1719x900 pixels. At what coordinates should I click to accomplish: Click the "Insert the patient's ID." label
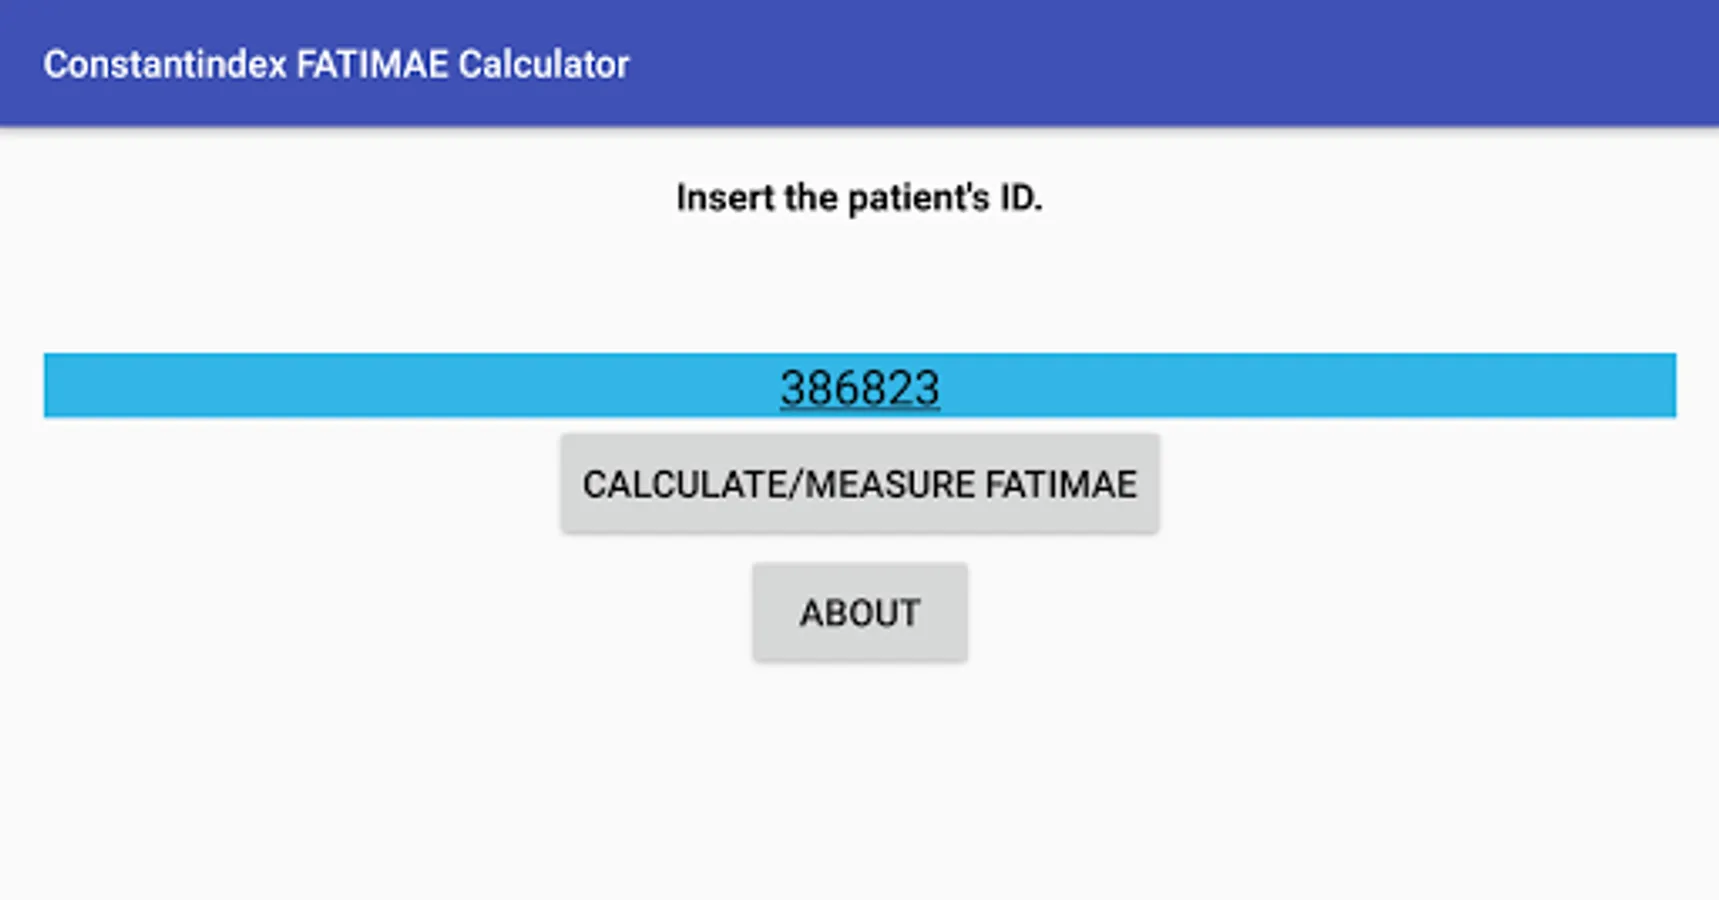click(859, 197)
